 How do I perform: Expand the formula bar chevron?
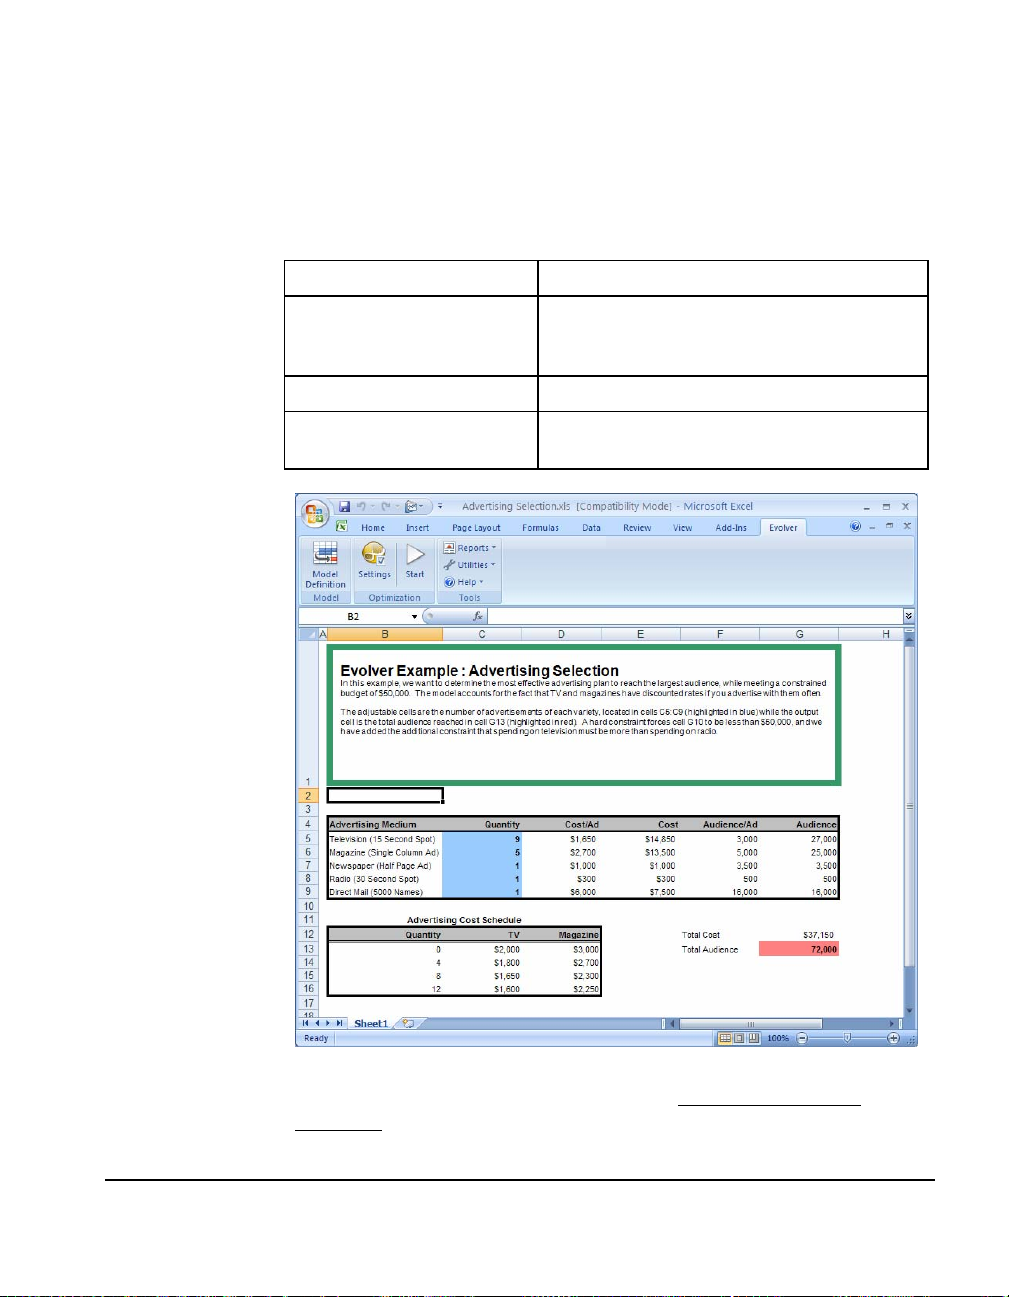tap(908, 617)
